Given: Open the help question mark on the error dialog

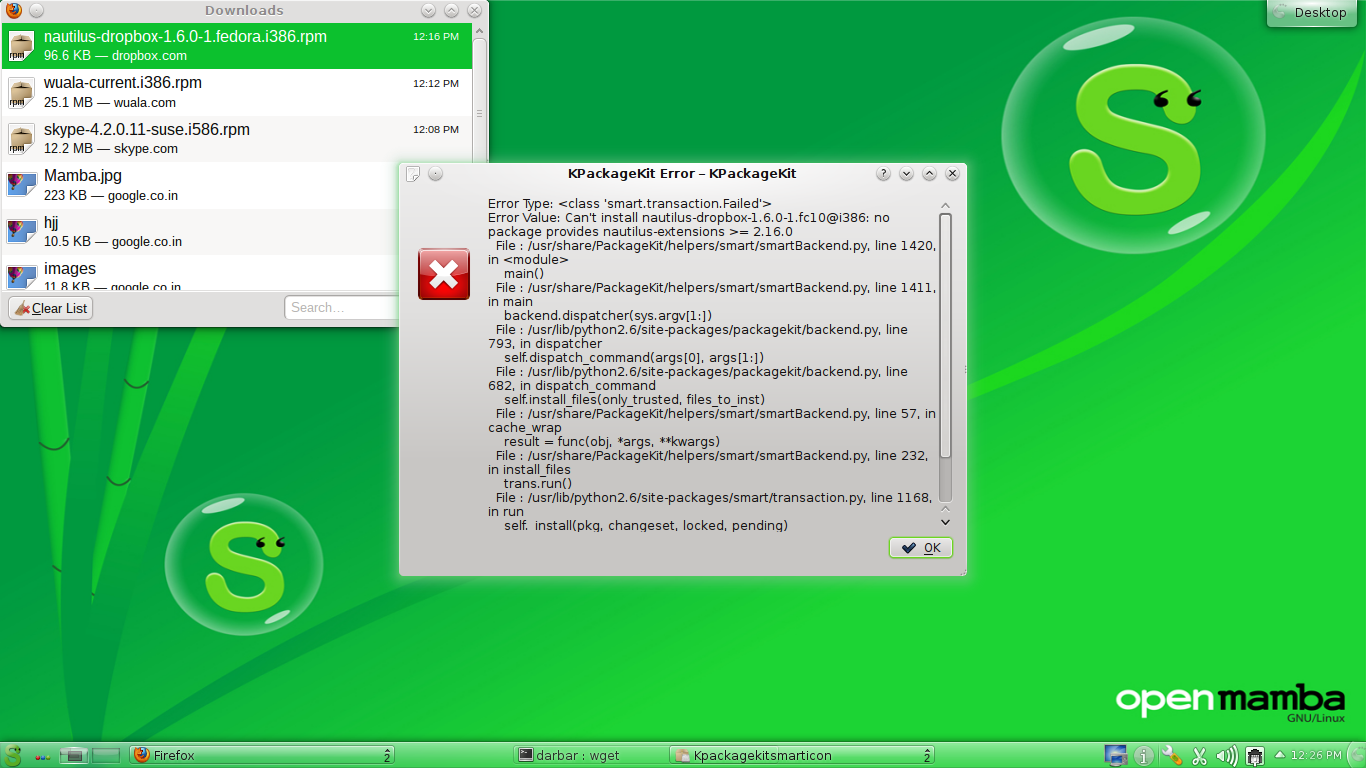Looking at the screenshot, I should pos(883,173).
